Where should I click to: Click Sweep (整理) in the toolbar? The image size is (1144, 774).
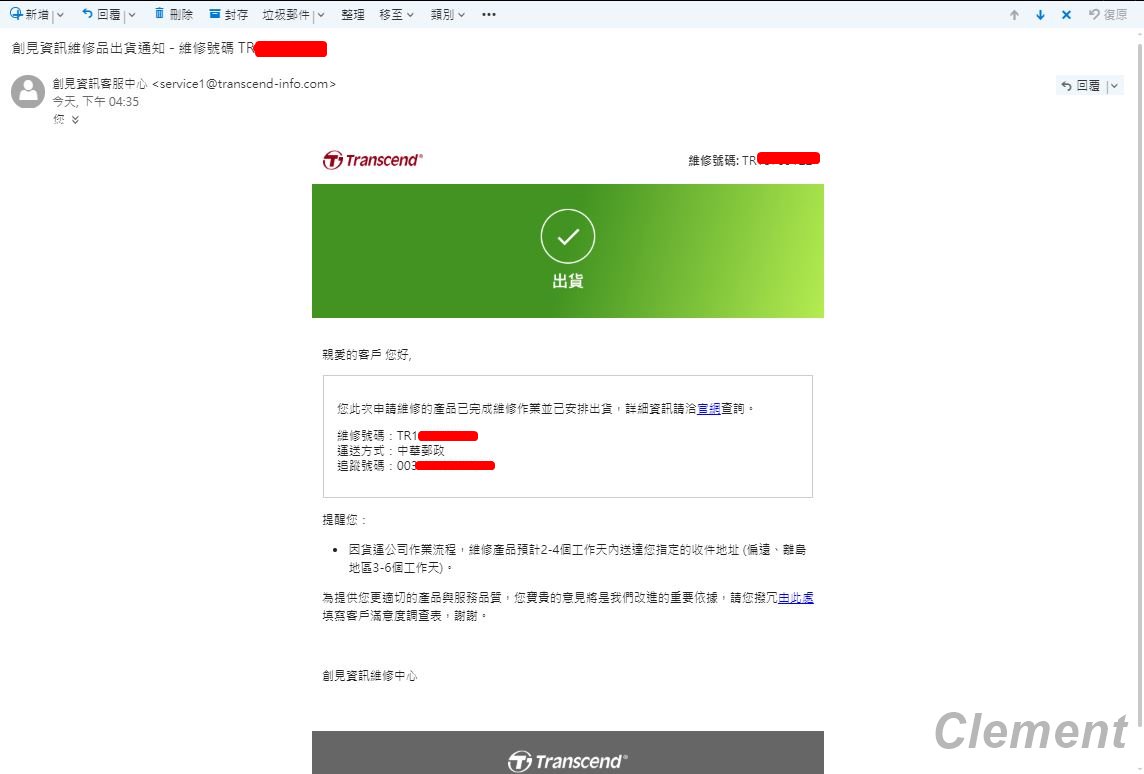352,15
